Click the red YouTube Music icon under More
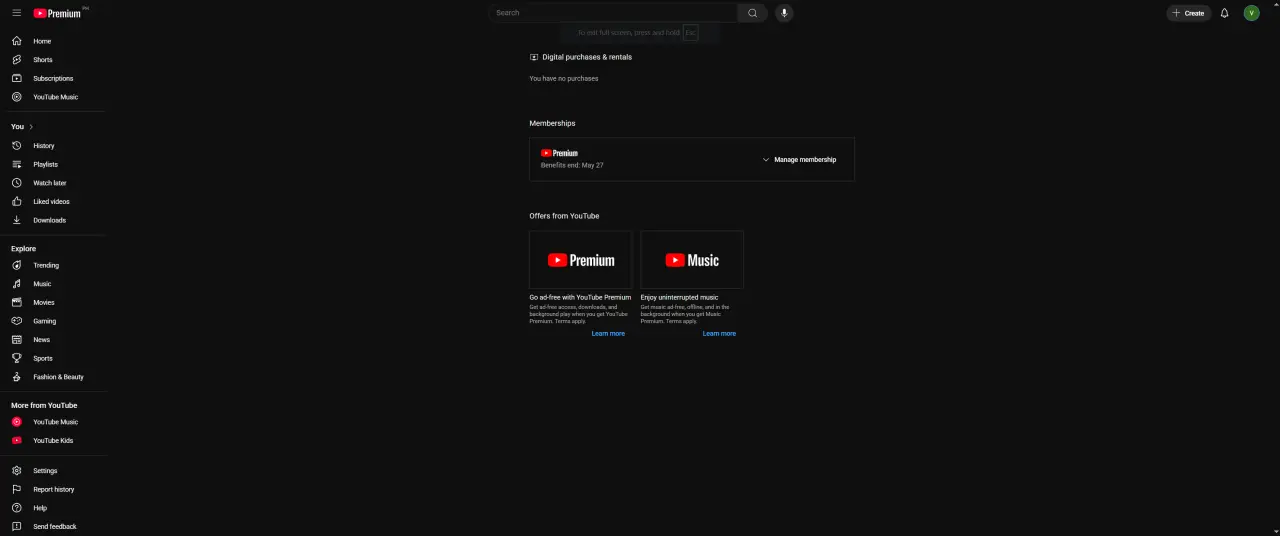Screen dimensions: 1280x536 tap(16, 422)
